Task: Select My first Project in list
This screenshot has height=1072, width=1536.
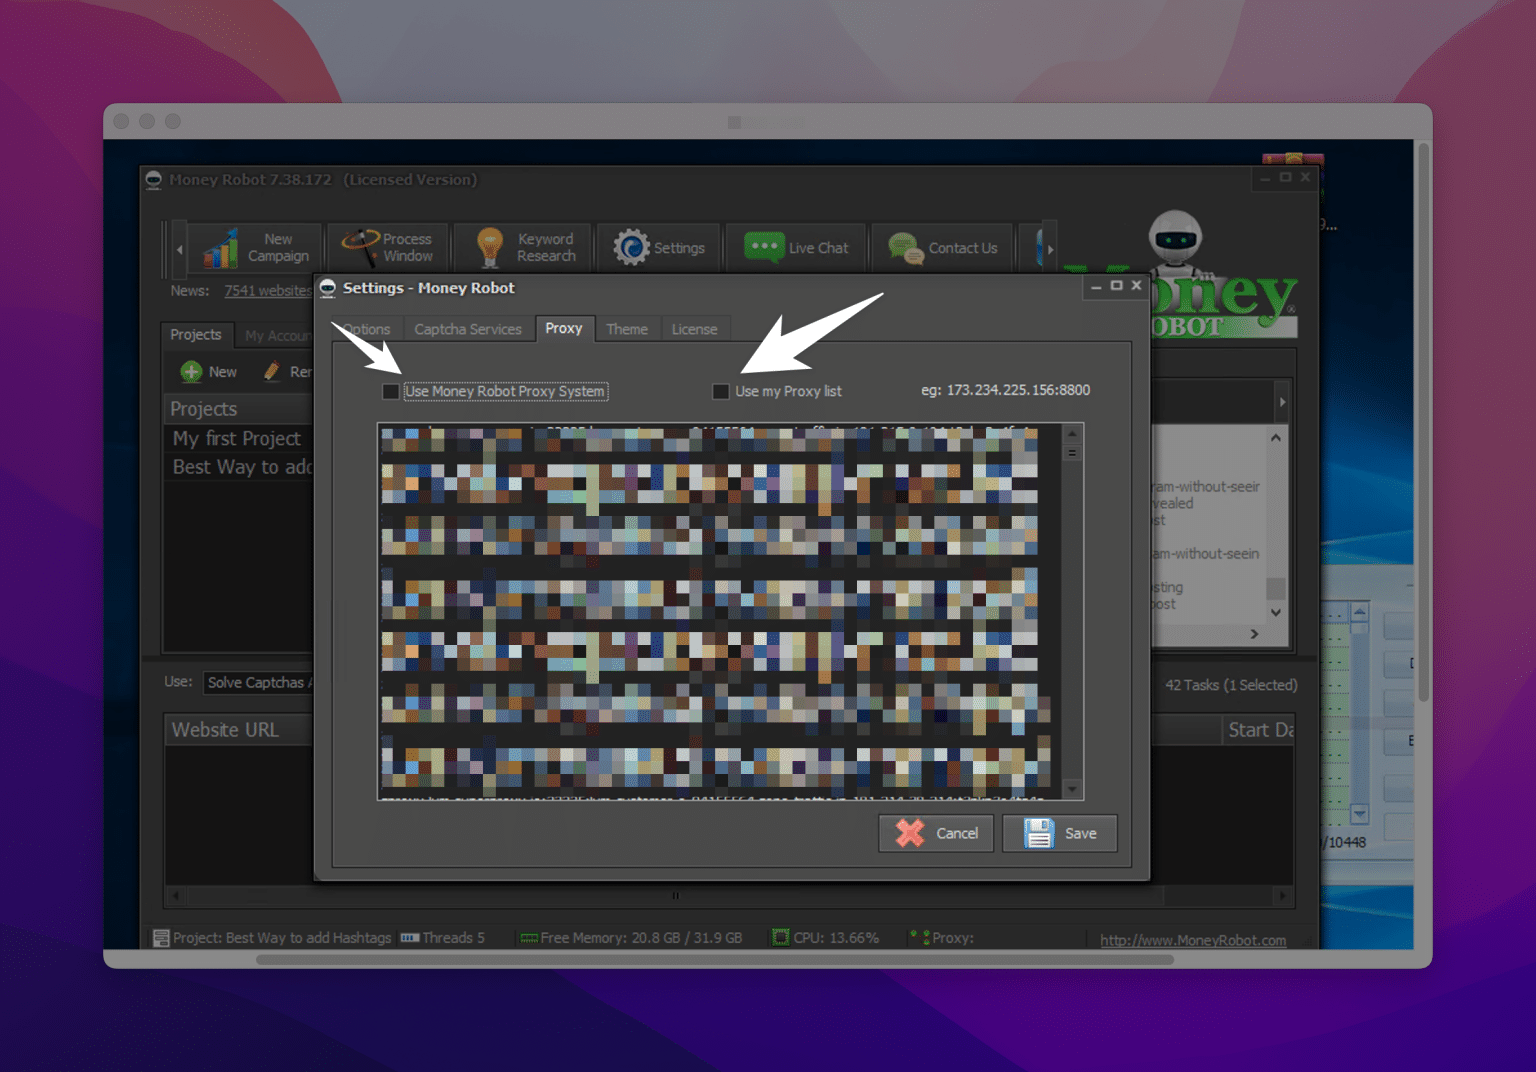Action: click(237, 439)
